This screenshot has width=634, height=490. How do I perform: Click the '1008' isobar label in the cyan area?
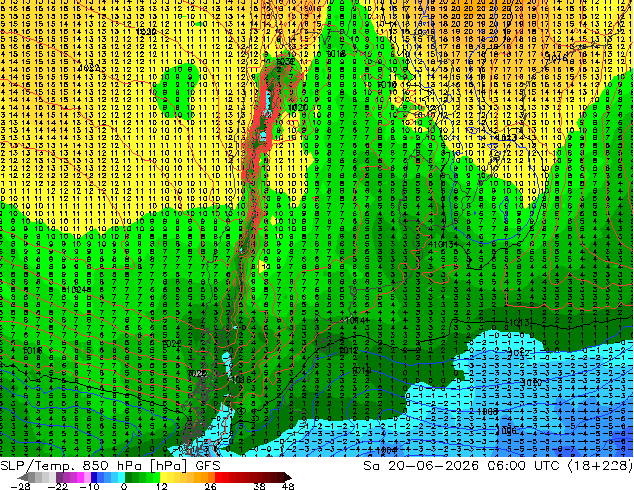point(488,412)
